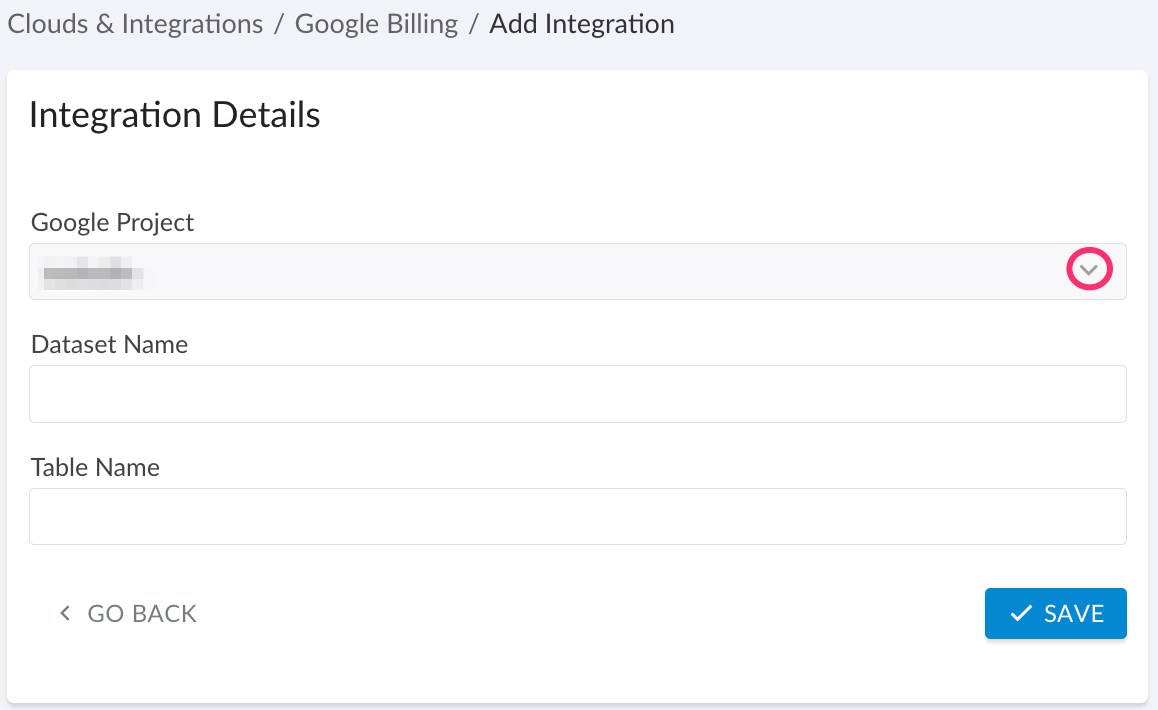Screen dimensions: 1158x710
Task: Click the downward arrow in the project field
Action: pos(1090,269)
